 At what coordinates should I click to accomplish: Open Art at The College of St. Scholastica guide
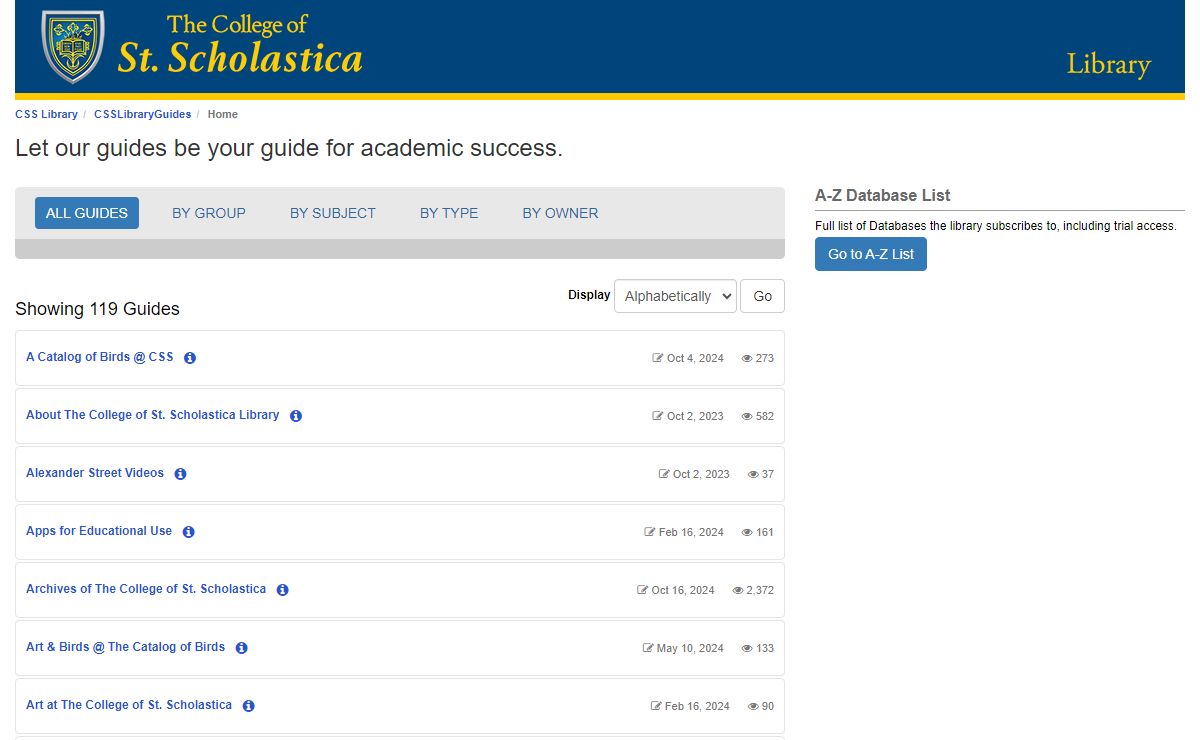click(x=129, y=705)
